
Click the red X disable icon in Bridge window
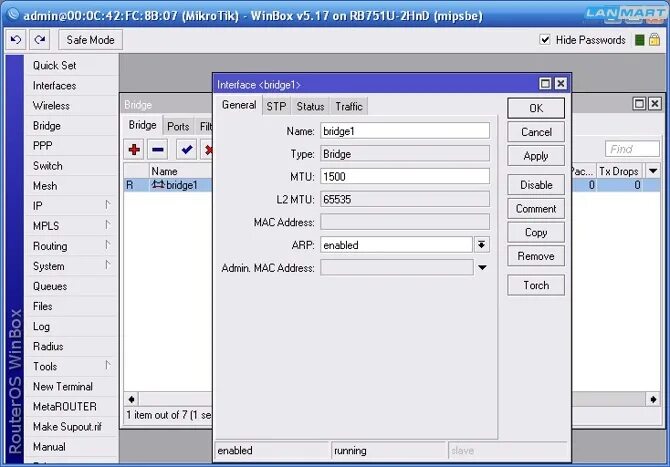208,150
